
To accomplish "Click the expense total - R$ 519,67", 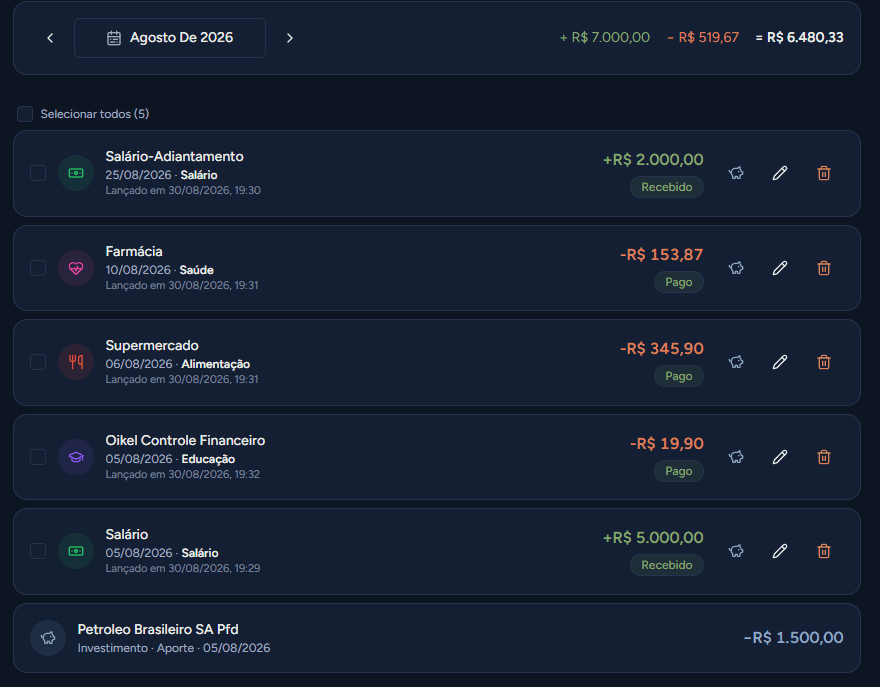I will tap(703, 38).
